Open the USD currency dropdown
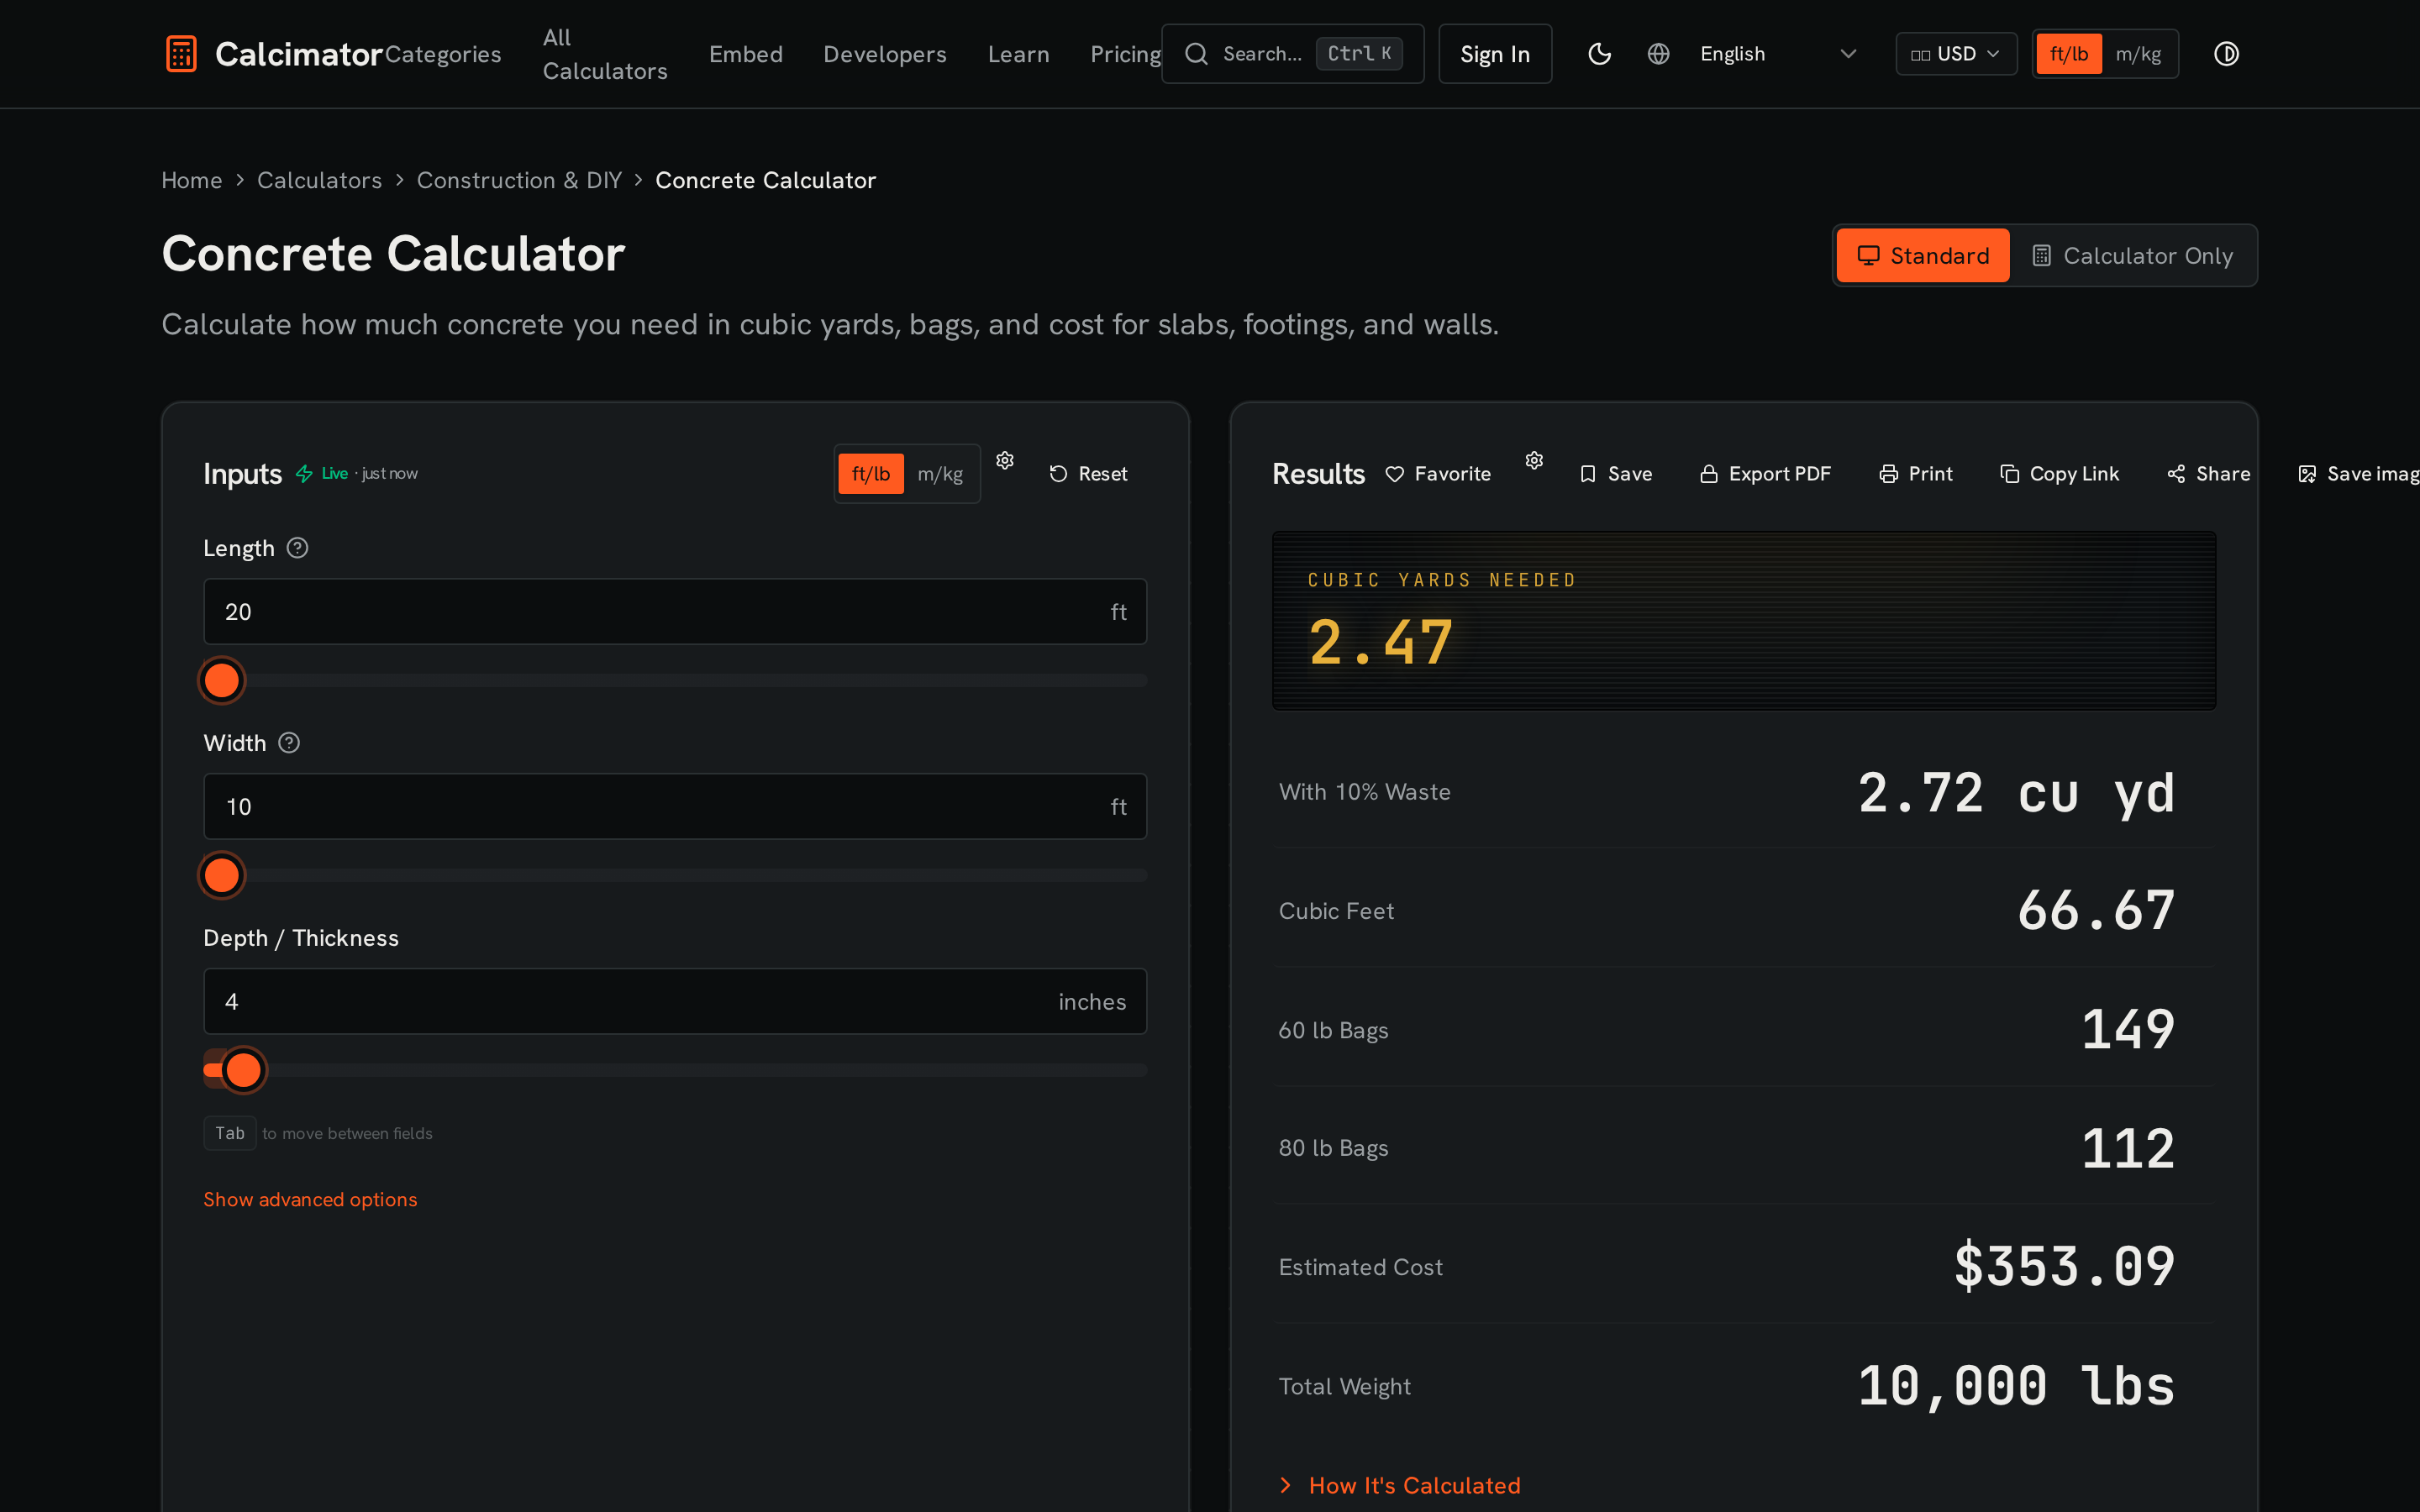This screenshot has height=1512, width=2420. (x=1955, y=54)
